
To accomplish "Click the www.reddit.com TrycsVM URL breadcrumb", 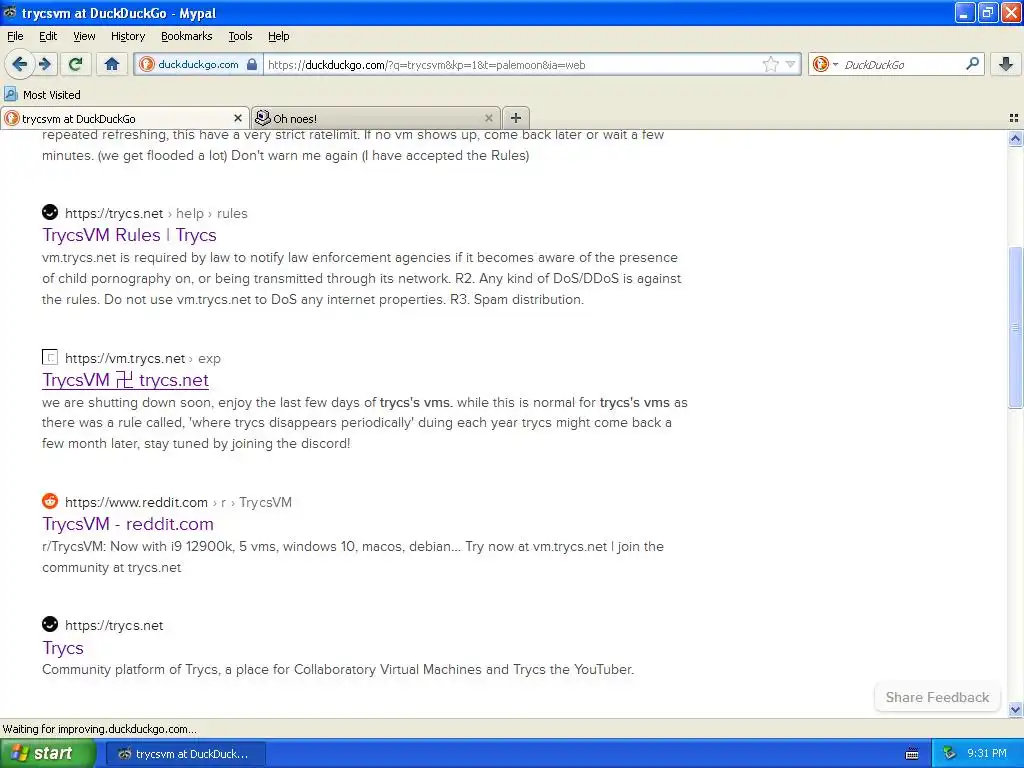I will coord(178,502).
